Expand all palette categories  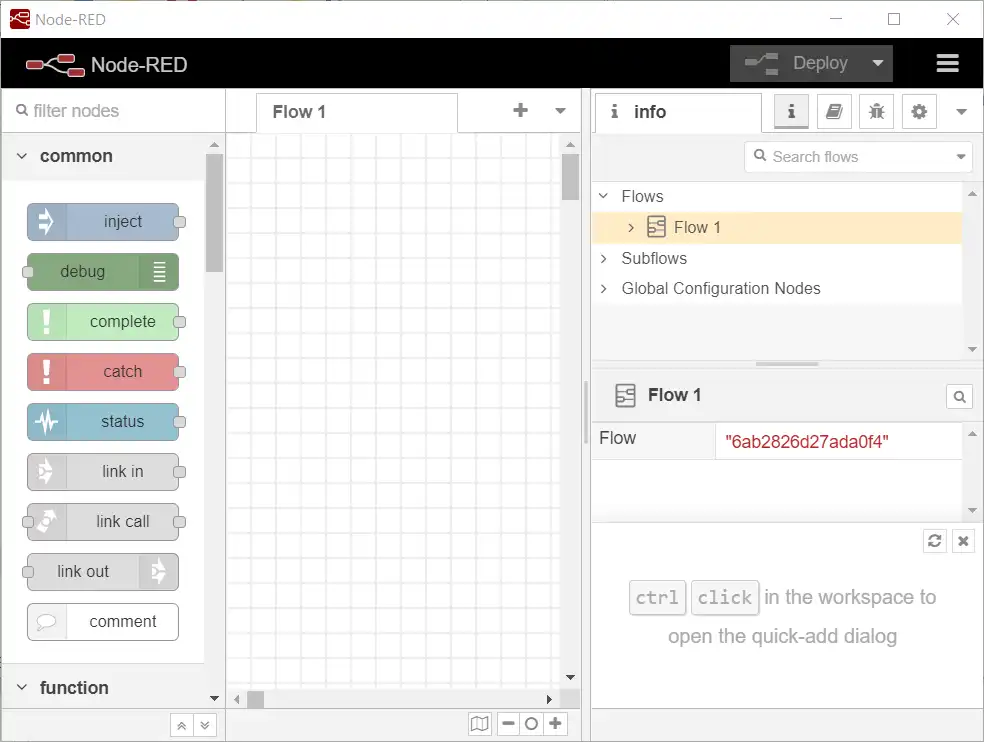pyautogui.click(x=205, y=726)
